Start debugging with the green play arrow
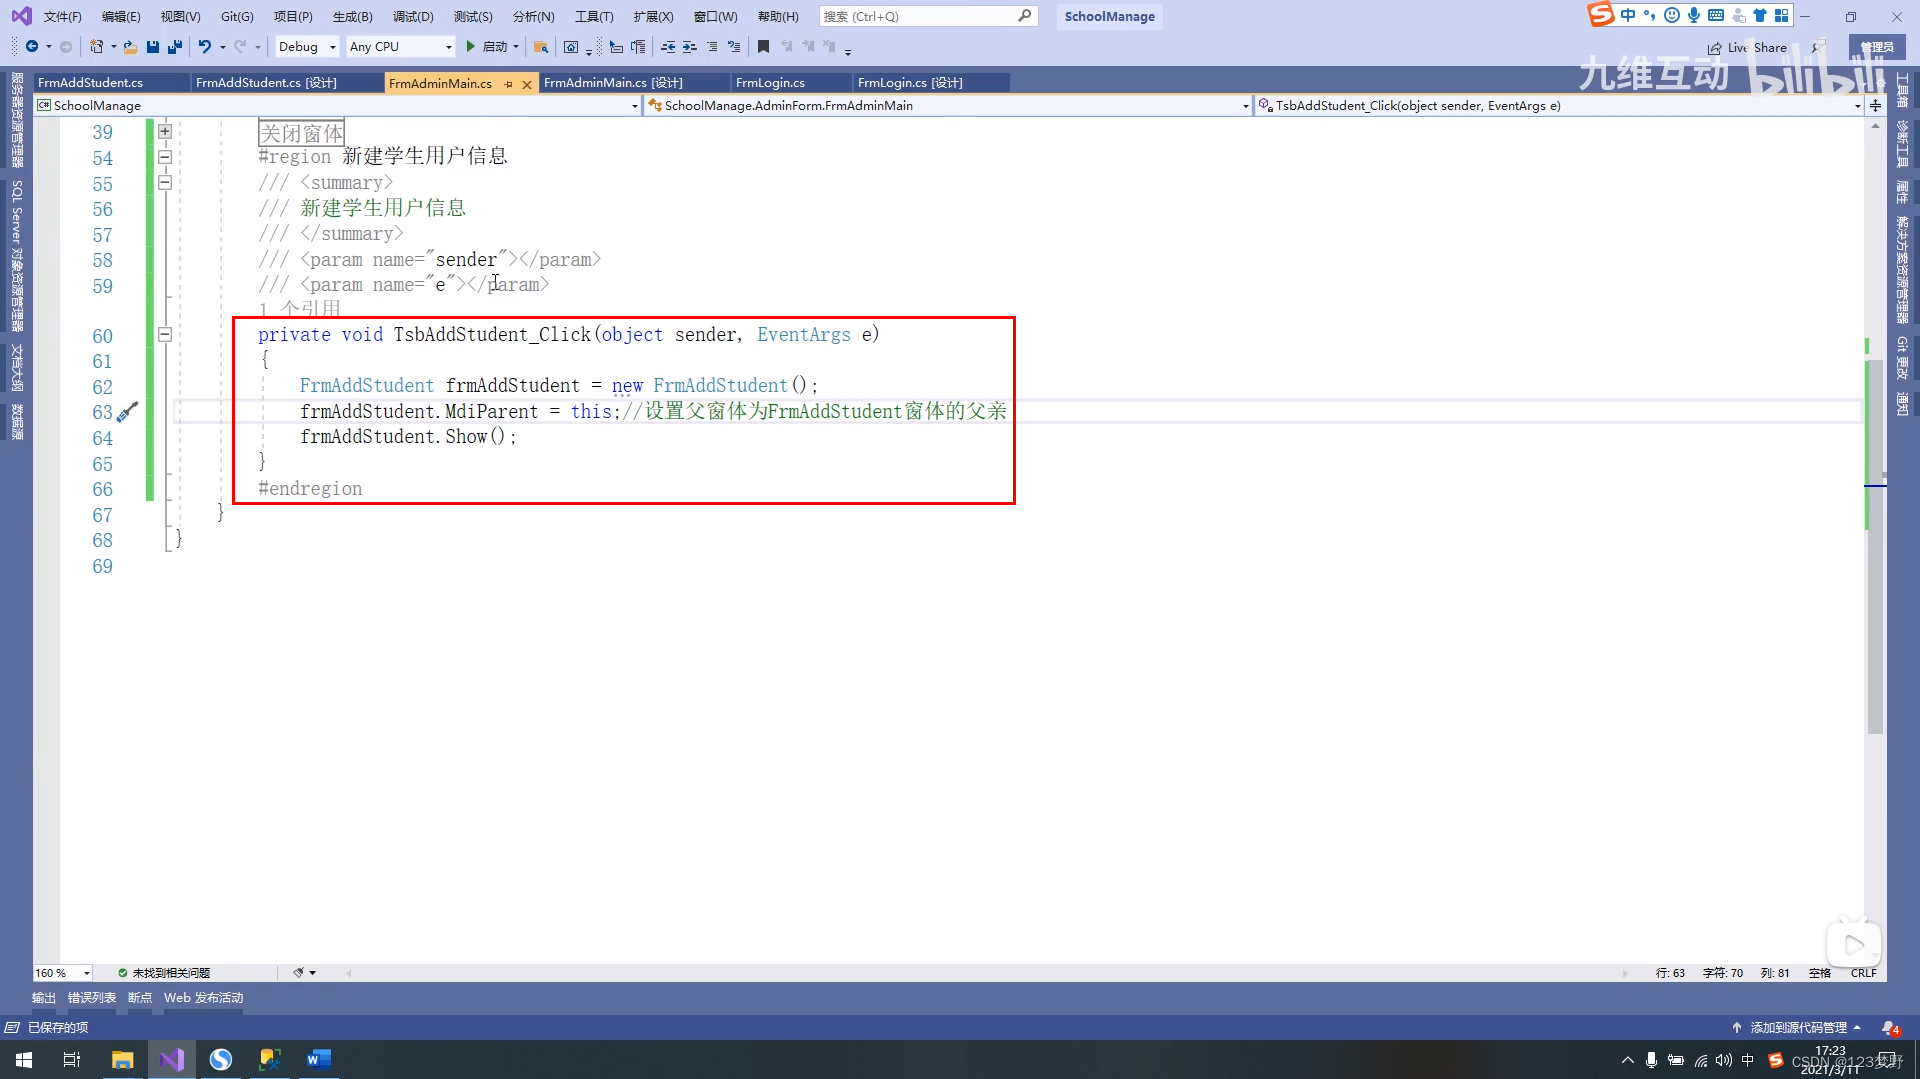Screen dimensions: 1920x1079 pos(470,46)
